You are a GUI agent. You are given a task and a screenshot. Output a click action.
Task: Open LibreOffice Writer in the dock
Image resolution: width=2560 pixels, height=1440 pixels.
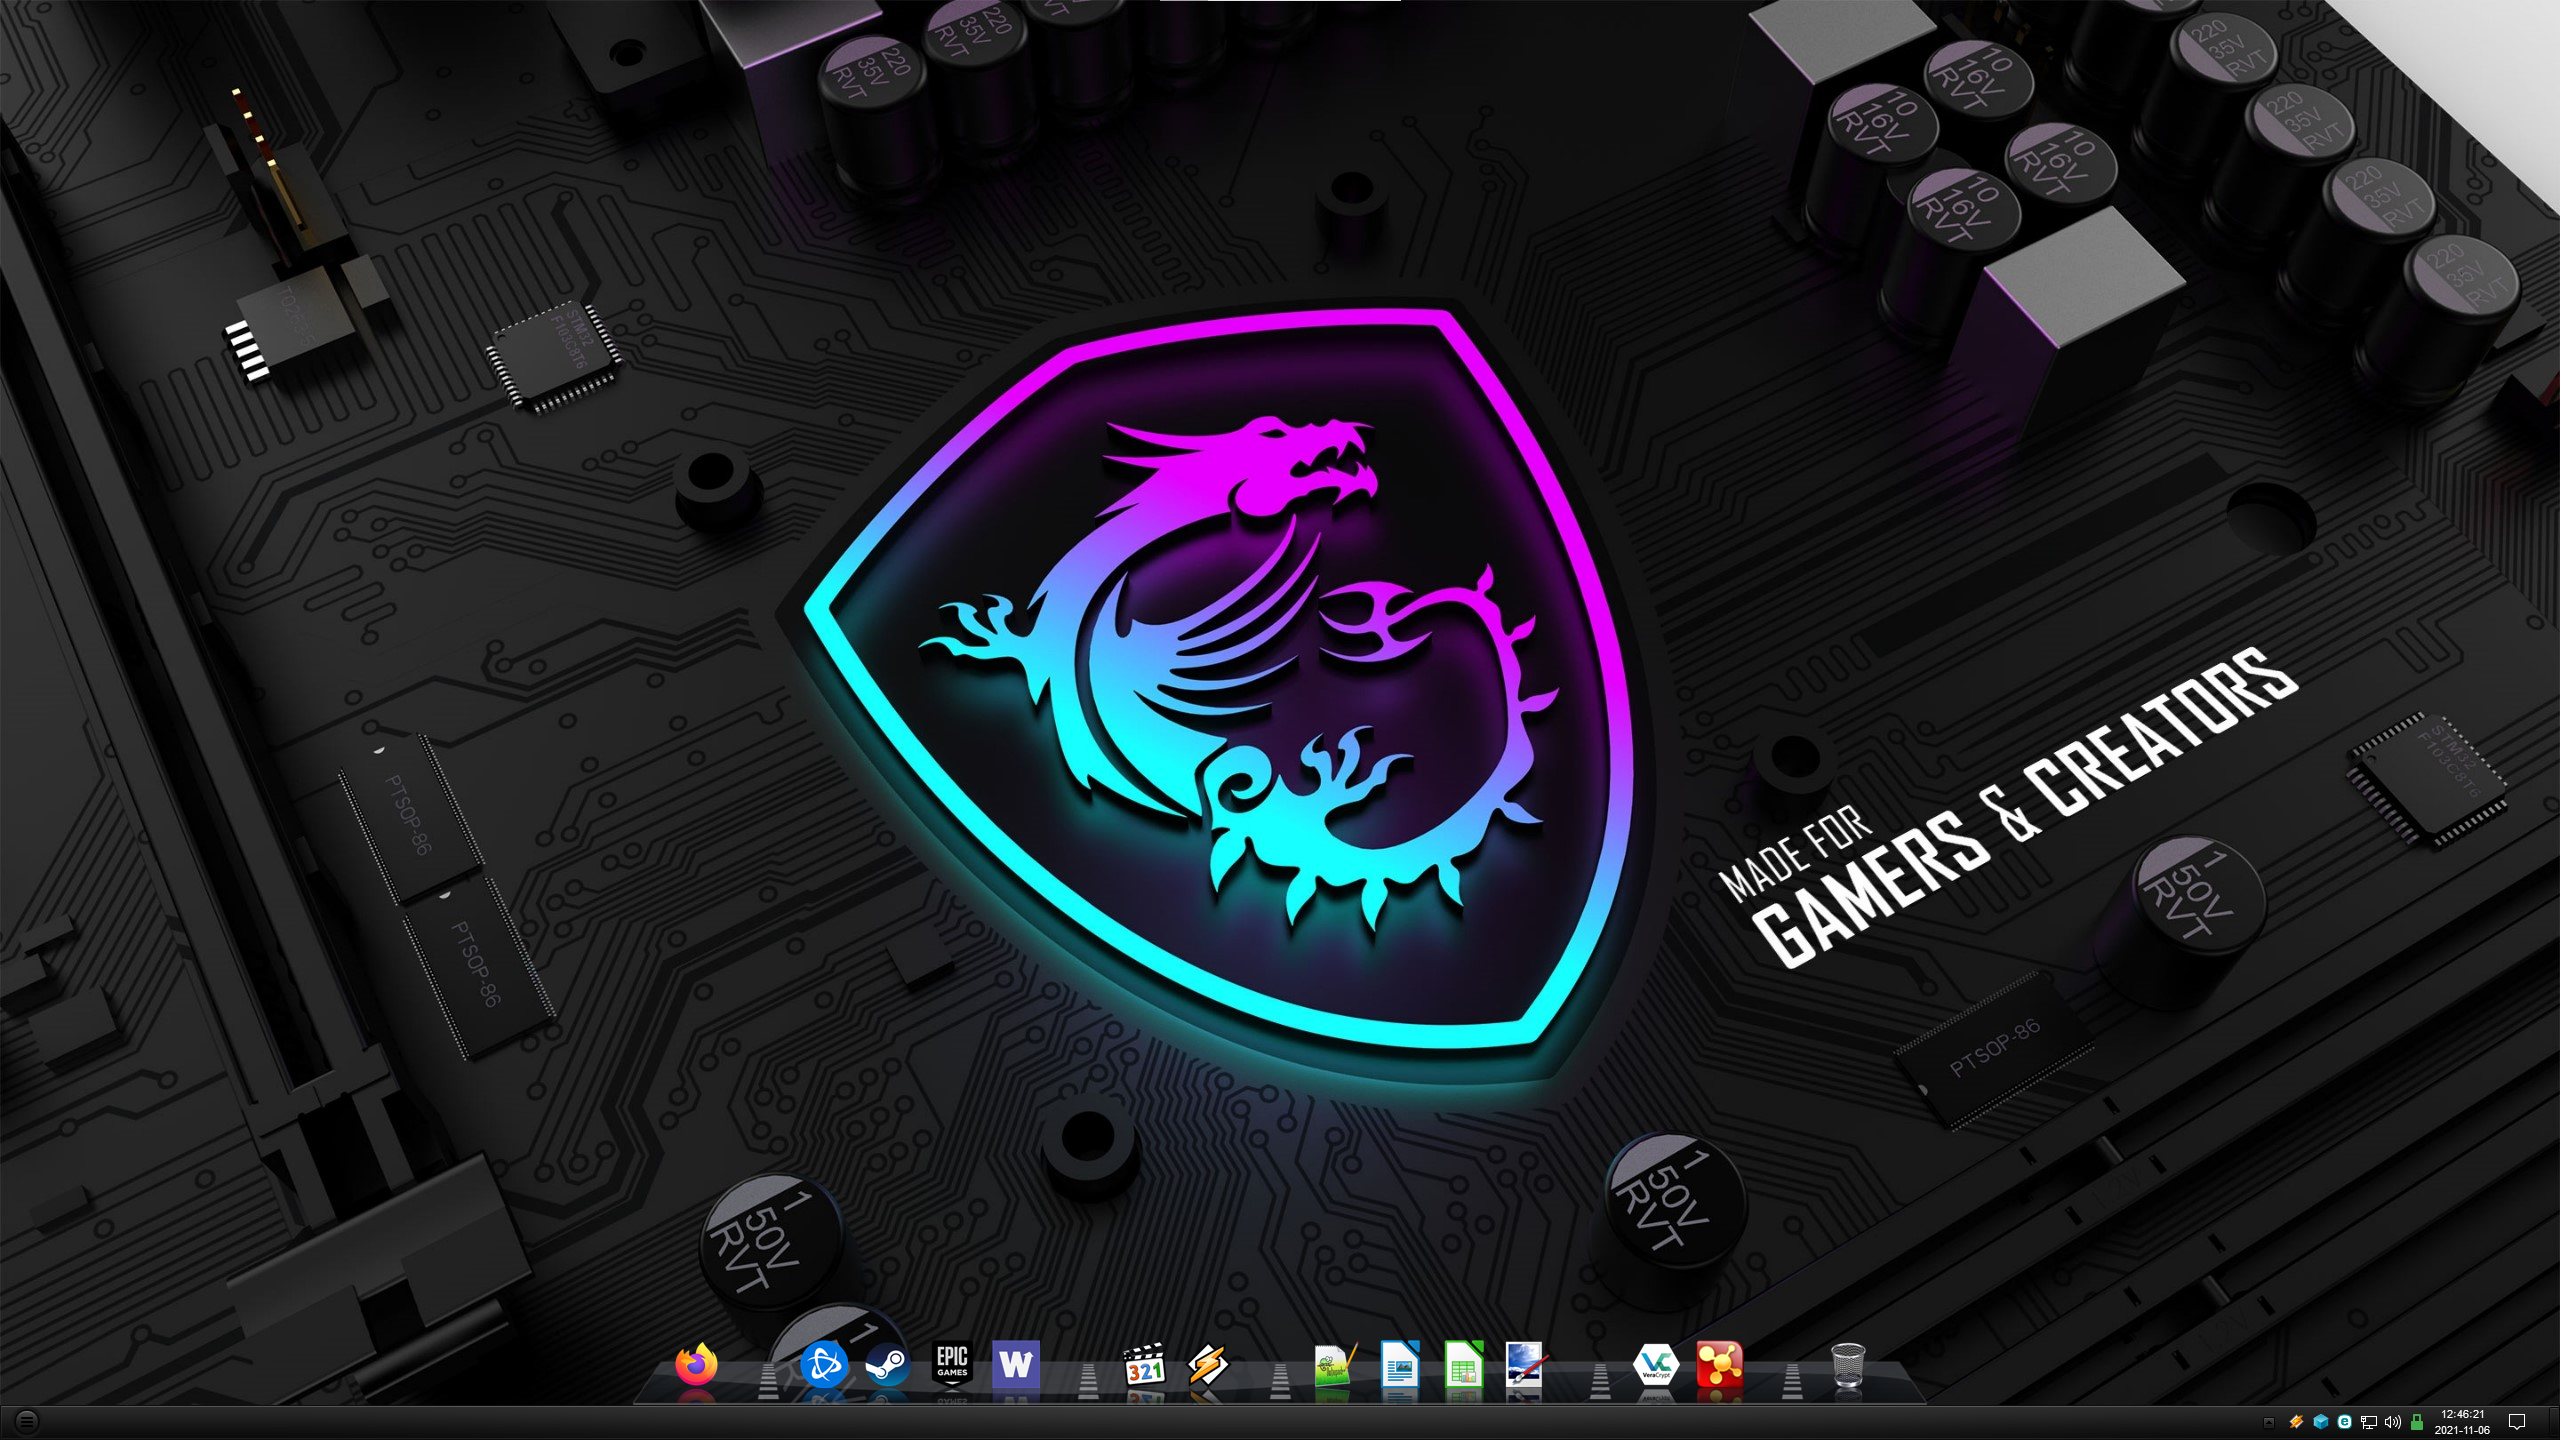1400,1364
